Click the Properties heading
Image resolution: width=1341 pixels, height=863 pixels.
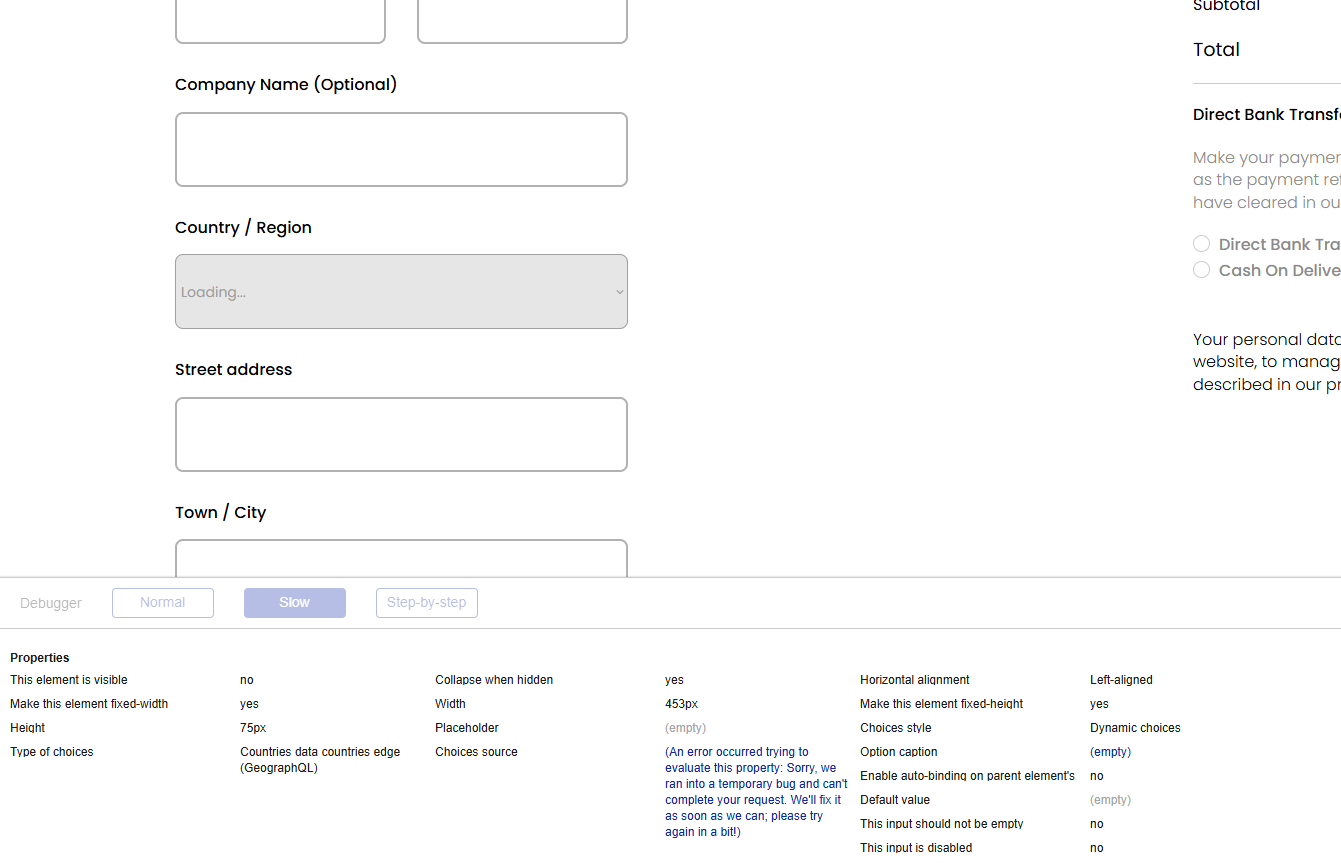point(40,658)
